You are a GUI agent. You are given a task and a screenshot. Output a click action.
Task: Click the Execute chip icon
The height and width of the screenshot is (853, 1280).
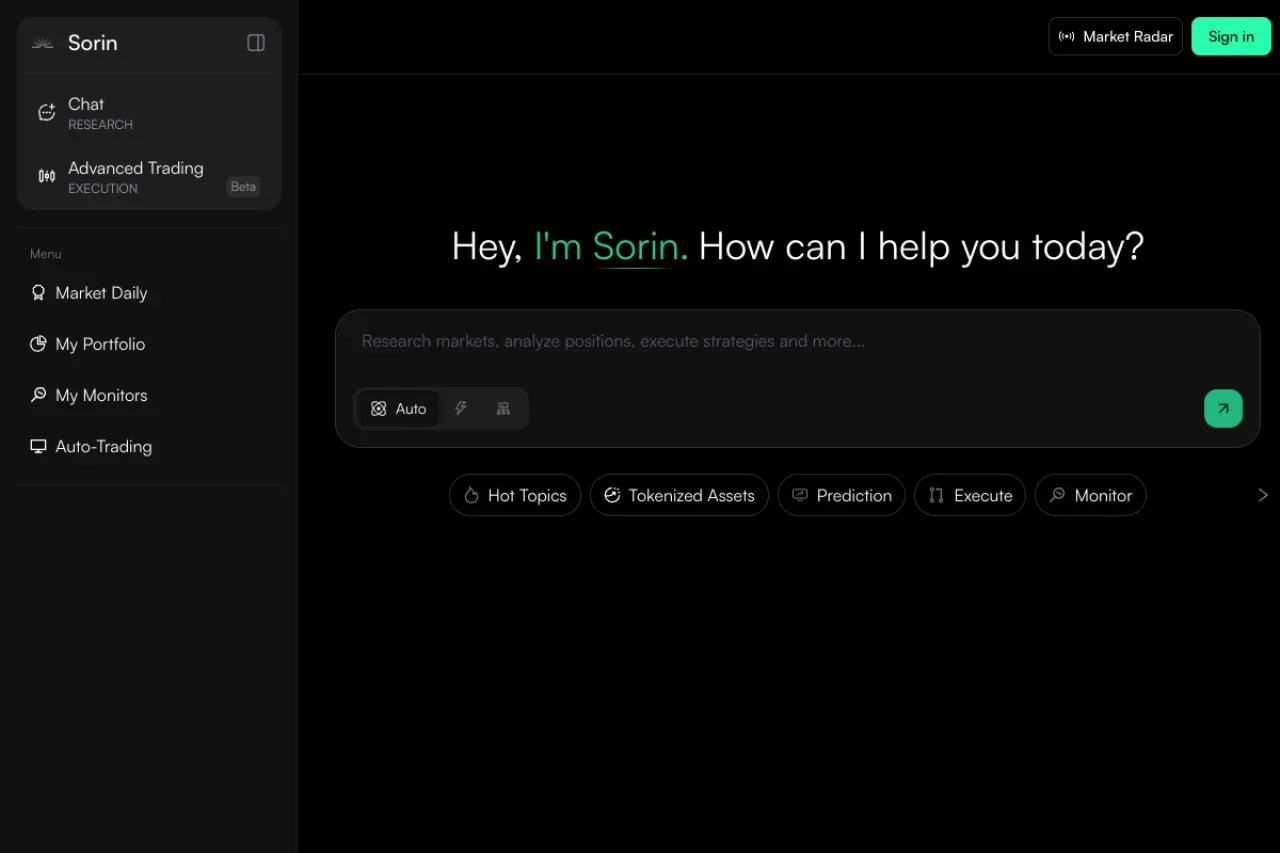[x=936, y=495]
